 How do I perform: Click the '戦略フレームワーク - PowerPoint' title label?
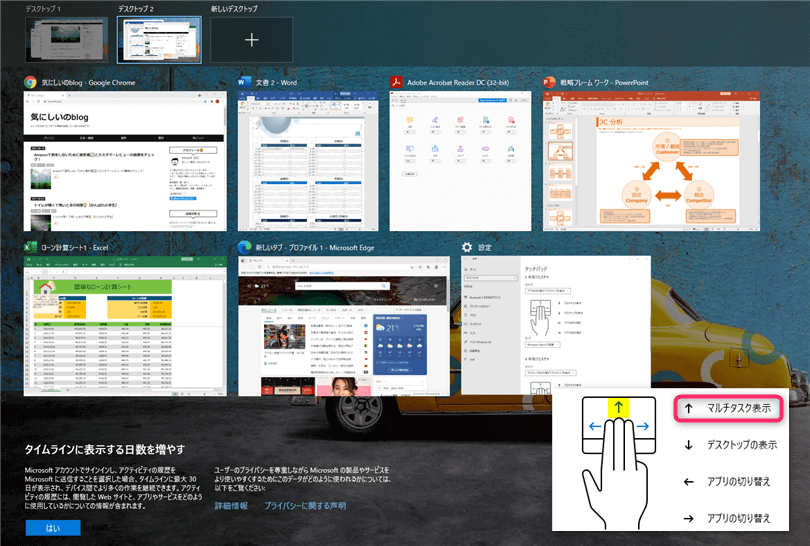point(604,83)
